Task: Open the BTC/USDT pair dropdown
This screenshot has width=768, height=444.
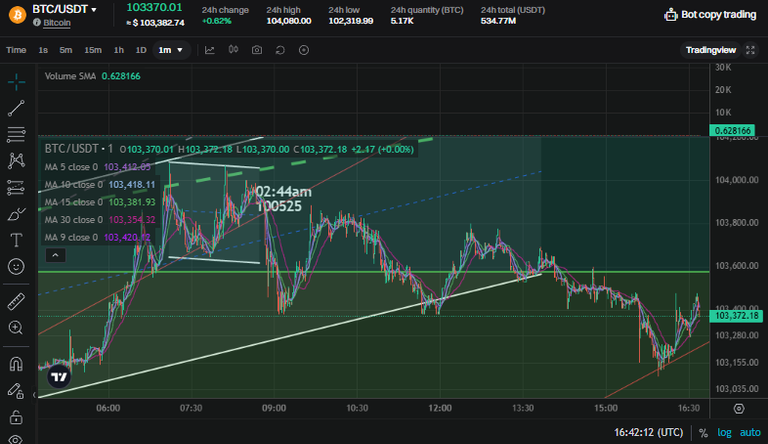Action: (x=65, y=9)
